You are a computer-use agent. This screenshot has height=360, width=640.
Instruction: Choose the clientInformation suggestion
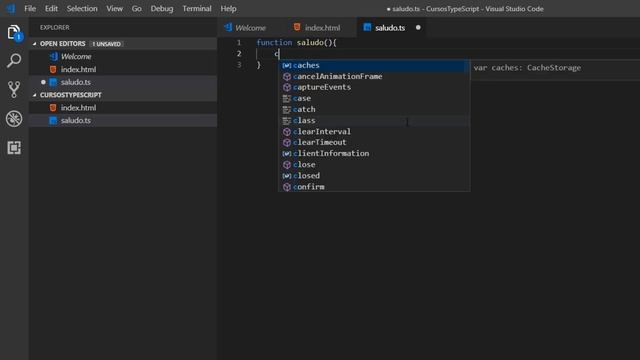coord(374,153)
